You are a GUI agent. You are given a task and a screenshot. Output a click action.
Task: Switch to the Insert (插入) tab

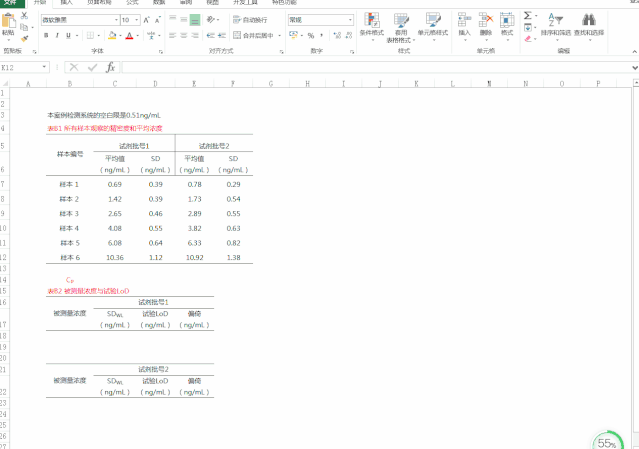pyautogui.click(x=66, y=3)
